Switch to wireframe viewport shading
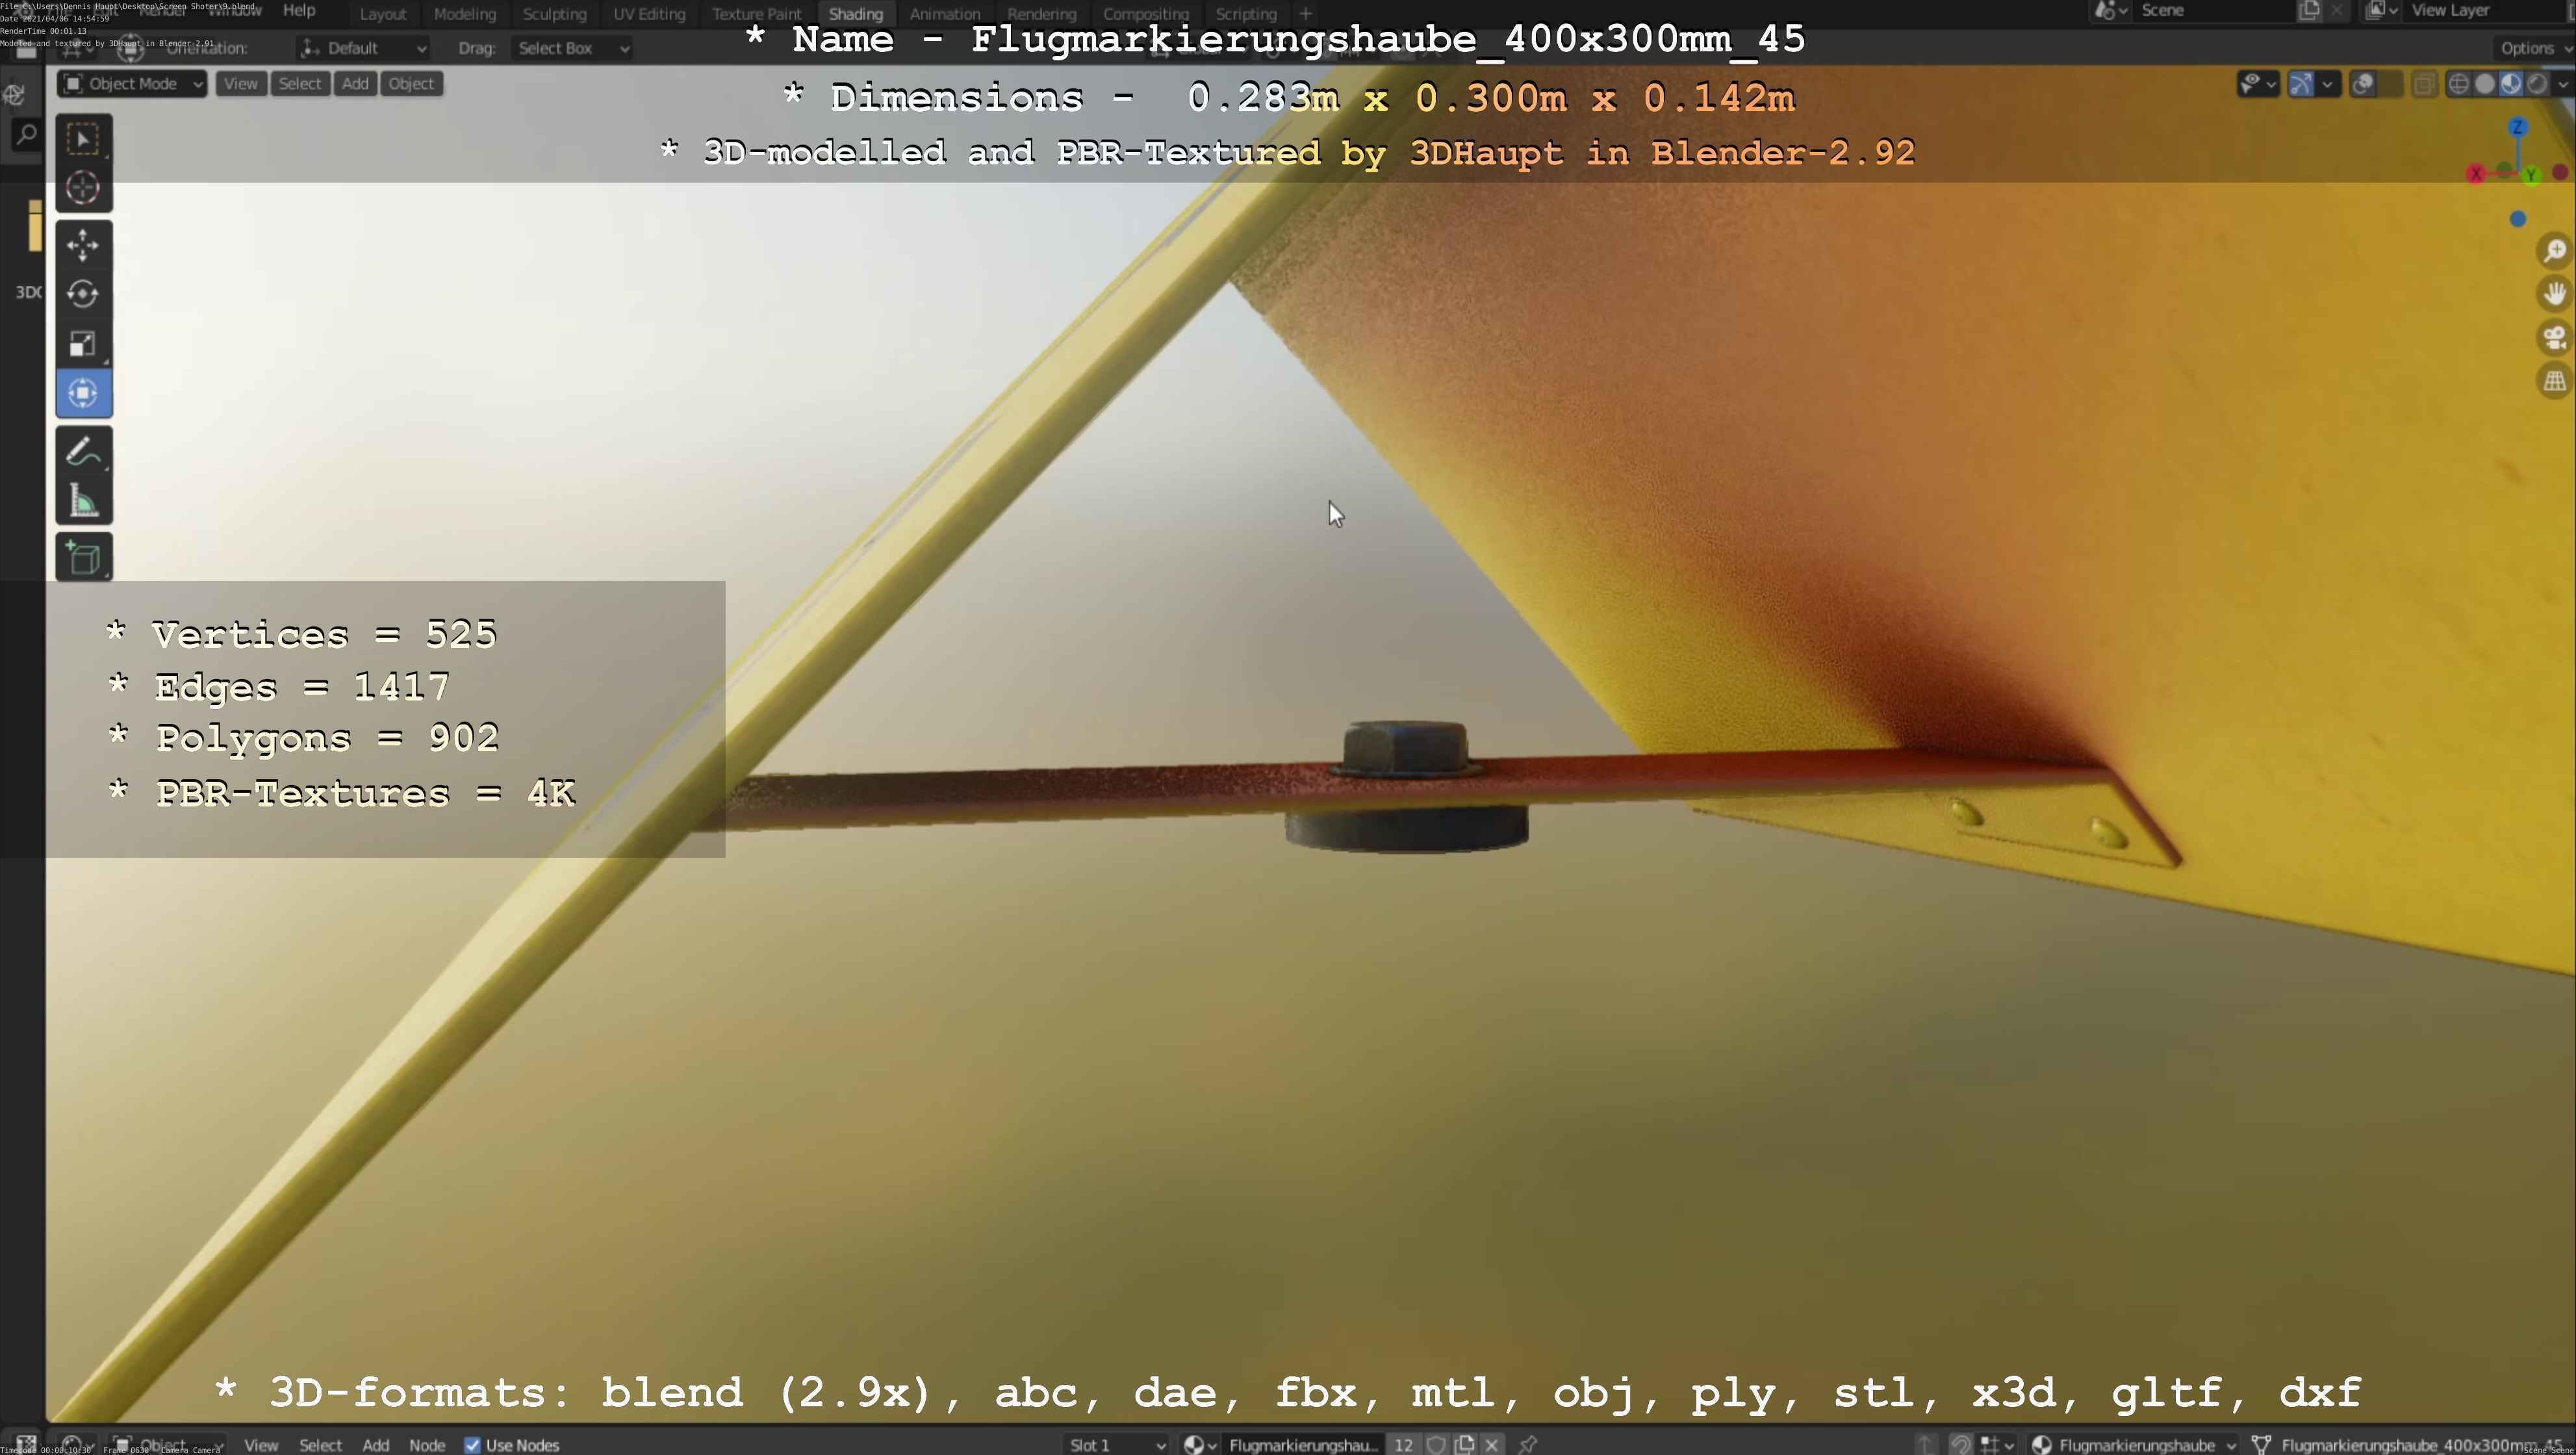This screenshot has height=1455, width=2576. (x=2458, y=84)
